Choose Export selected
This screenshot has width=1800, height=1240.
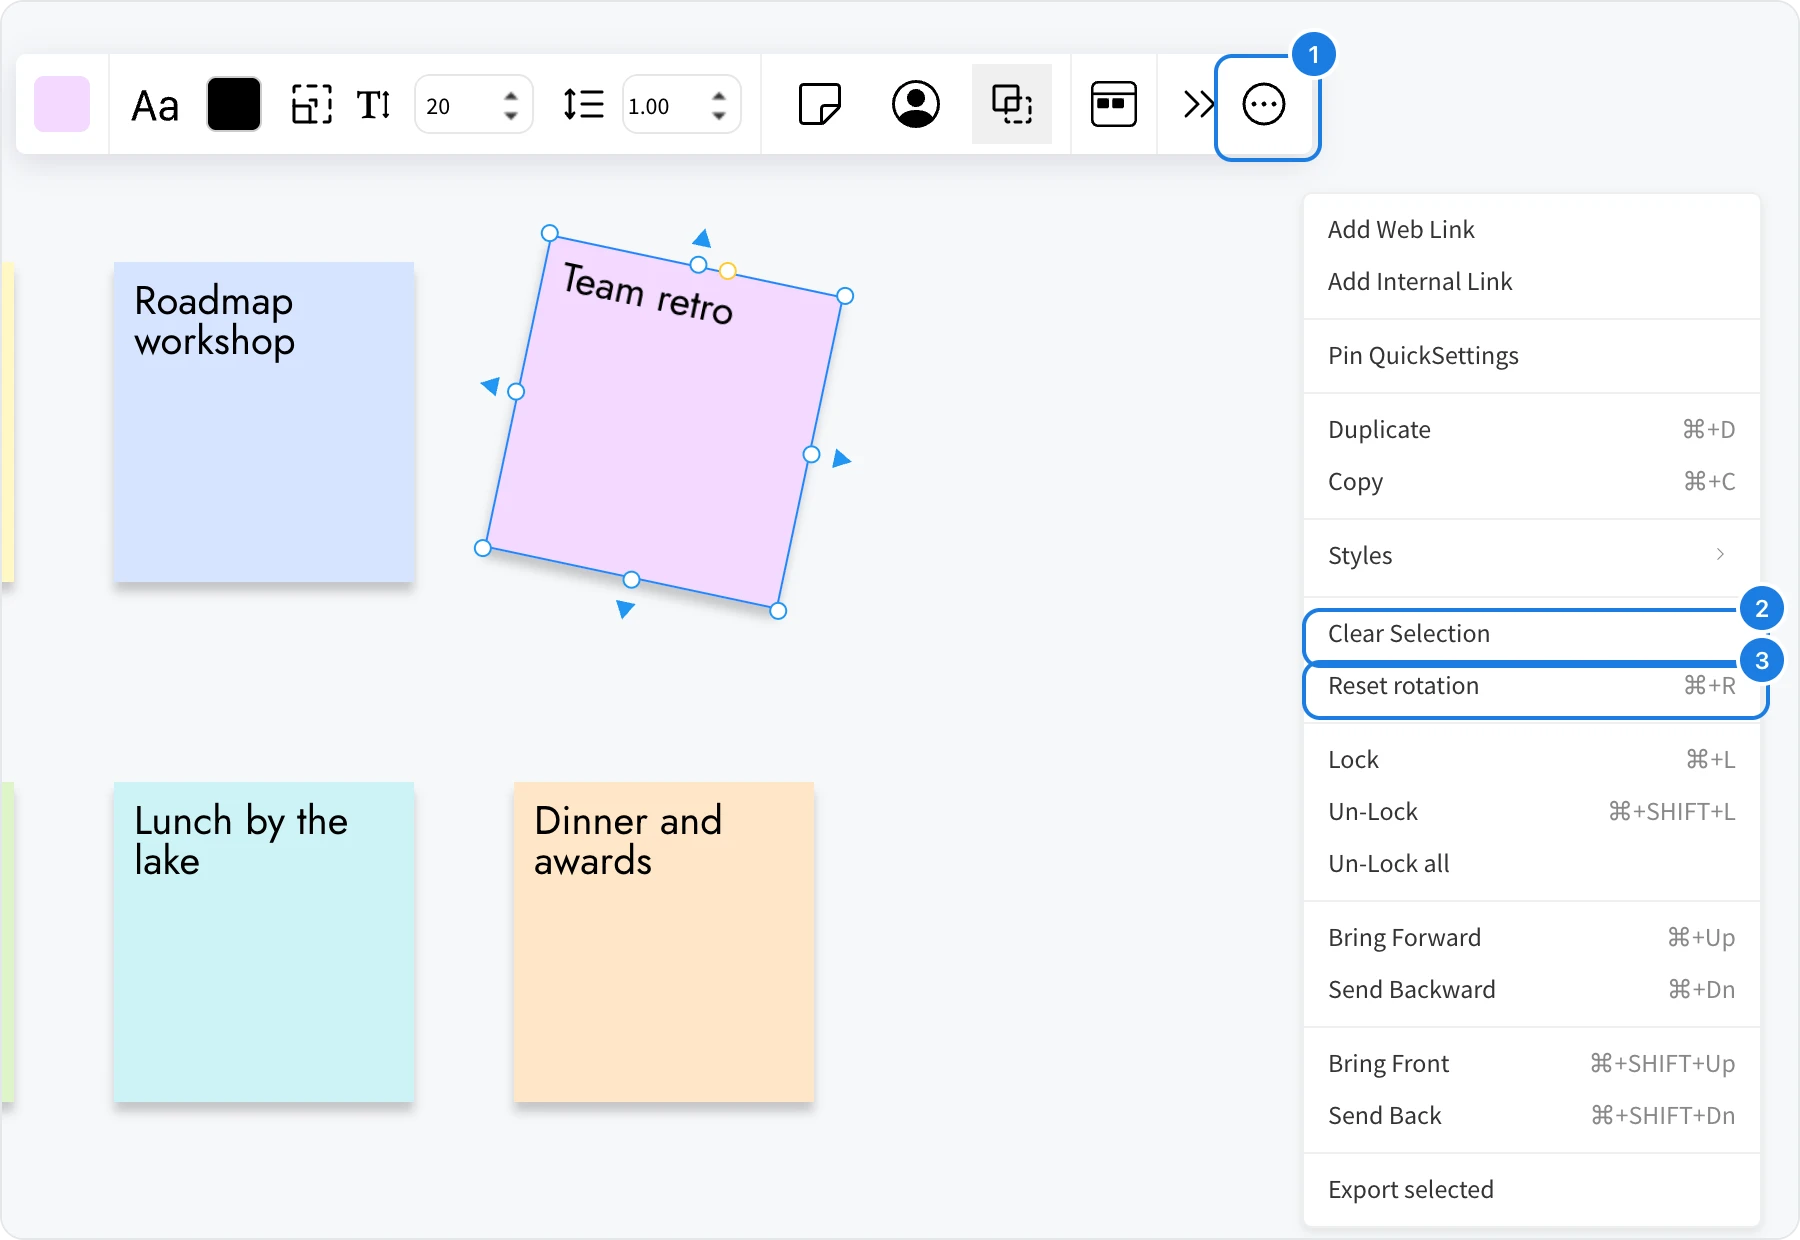[x=1532, y=1190]
